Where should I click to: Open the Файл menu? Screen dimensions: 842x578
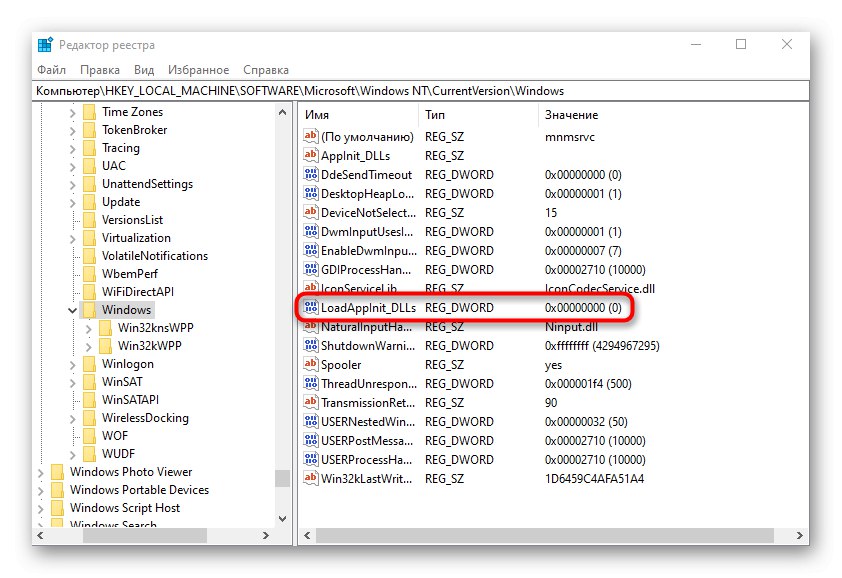click(x=52, y=70)
